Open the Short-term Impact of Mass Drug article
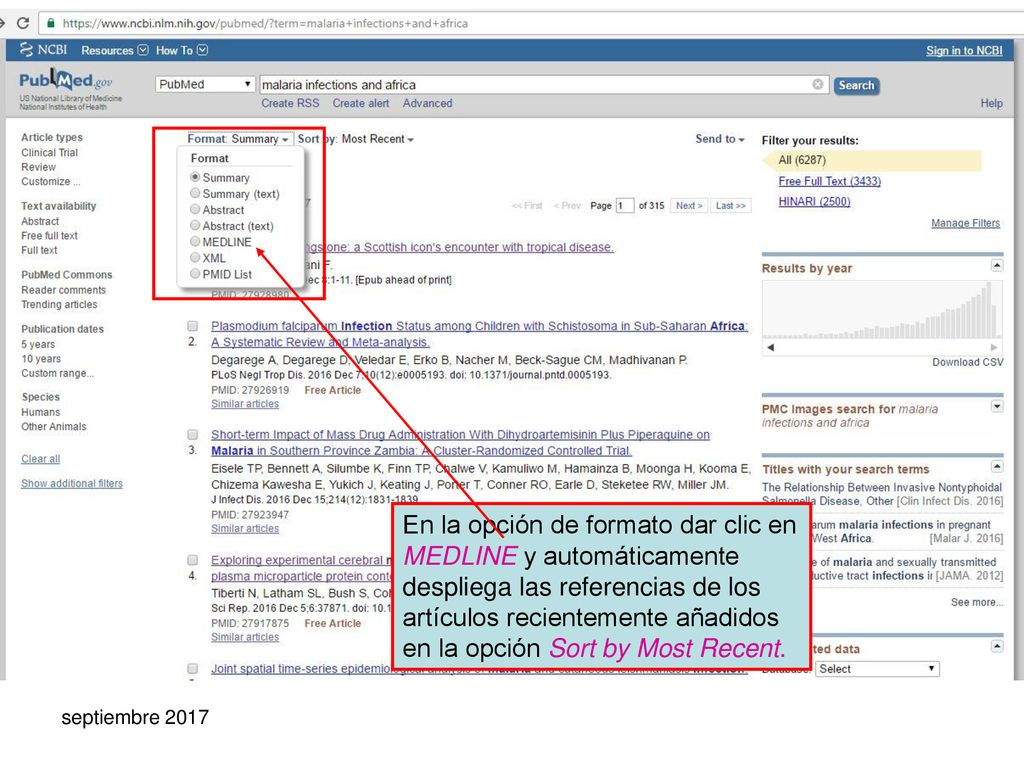Screen dimensions: 1024x768 (x=460, y=442)
